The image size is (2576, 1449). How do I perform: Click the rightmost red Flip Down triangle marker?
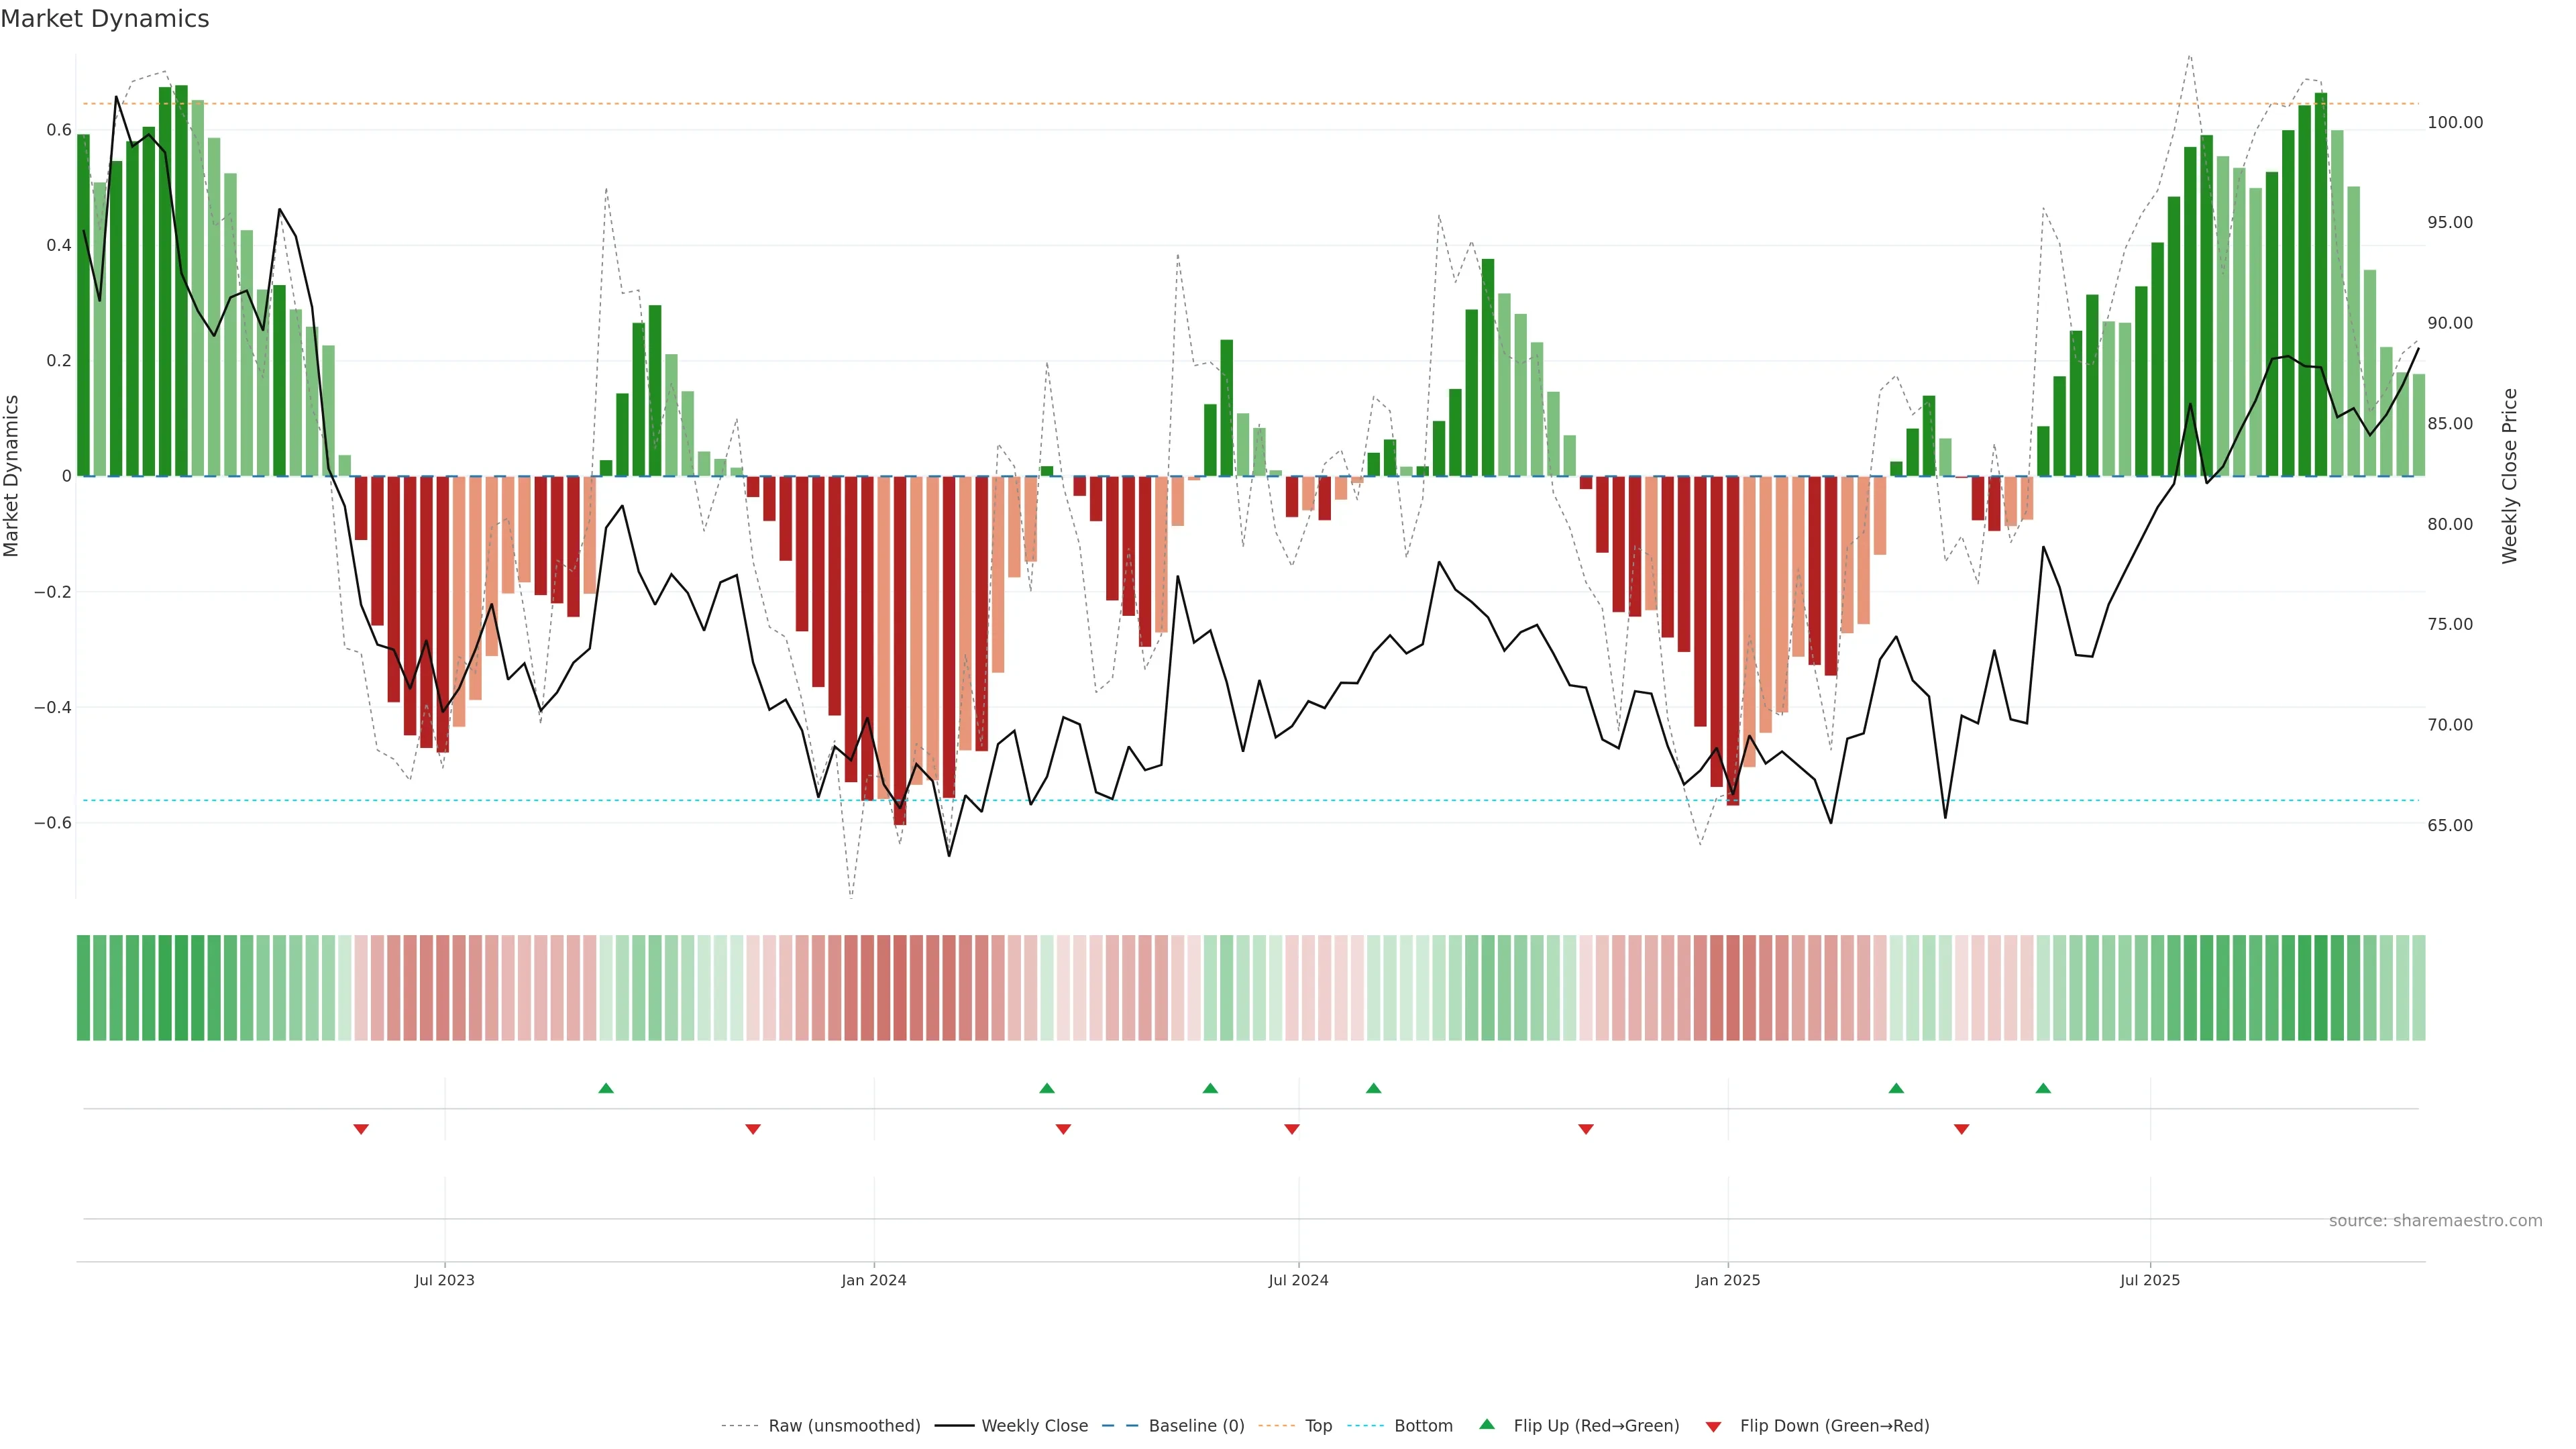(1961, 1129)
